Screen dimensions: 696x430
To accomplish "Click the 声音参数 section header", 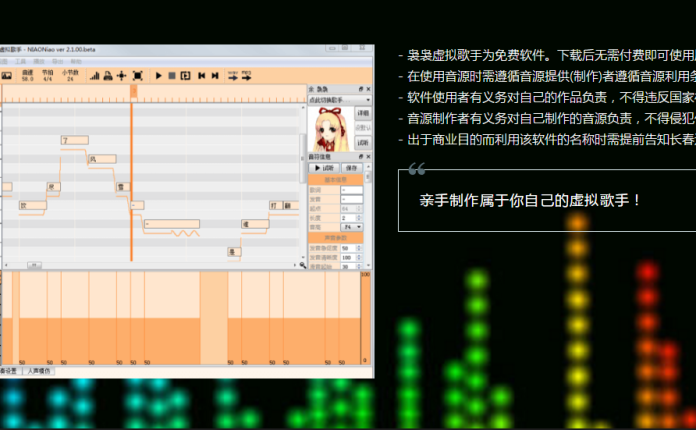I will click(x=336, y=238).
